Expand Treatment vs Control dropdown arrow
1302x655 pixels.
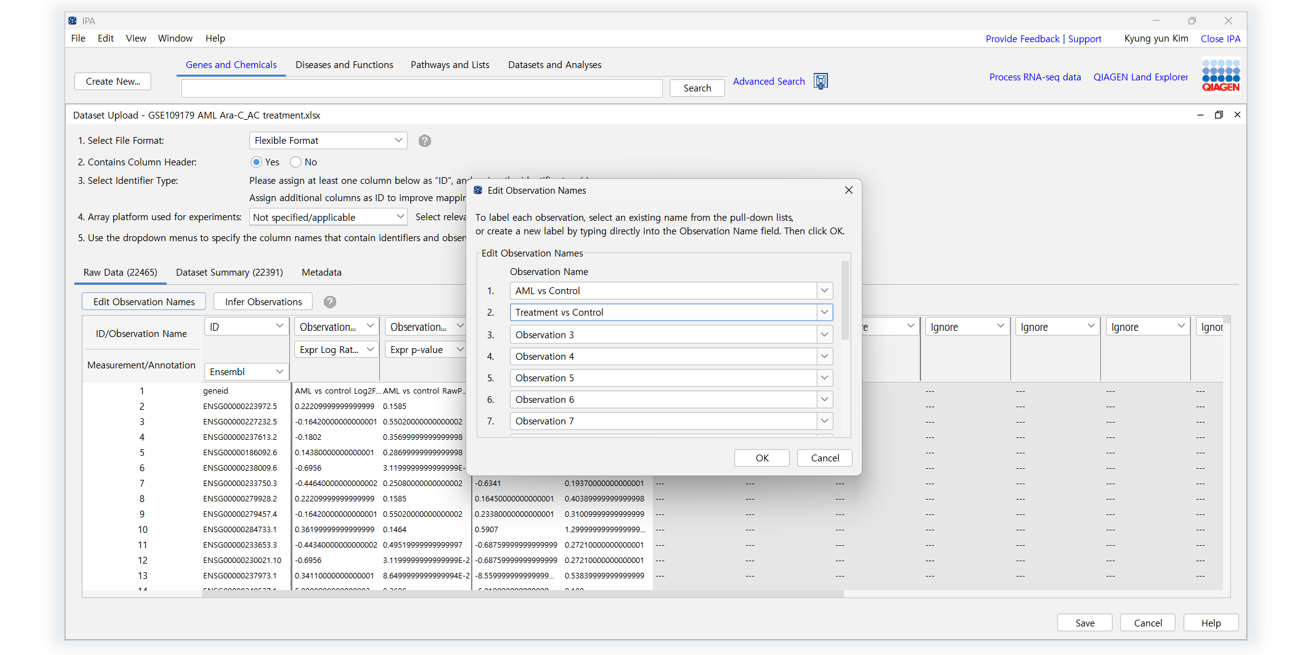[x=824, y=313]
